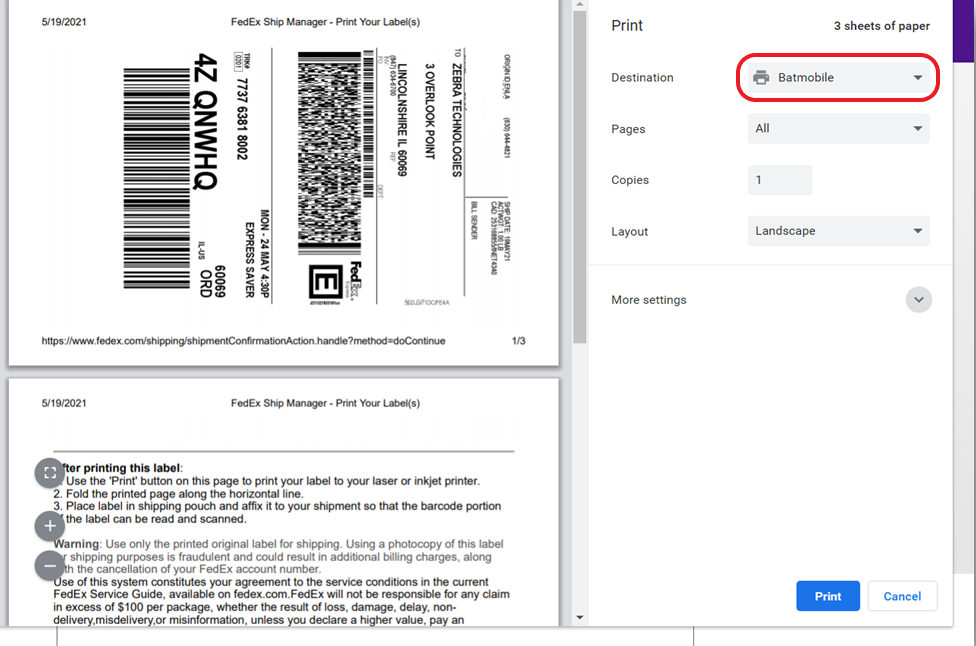Click the expand-to-fullscreen preview icon

49,472
